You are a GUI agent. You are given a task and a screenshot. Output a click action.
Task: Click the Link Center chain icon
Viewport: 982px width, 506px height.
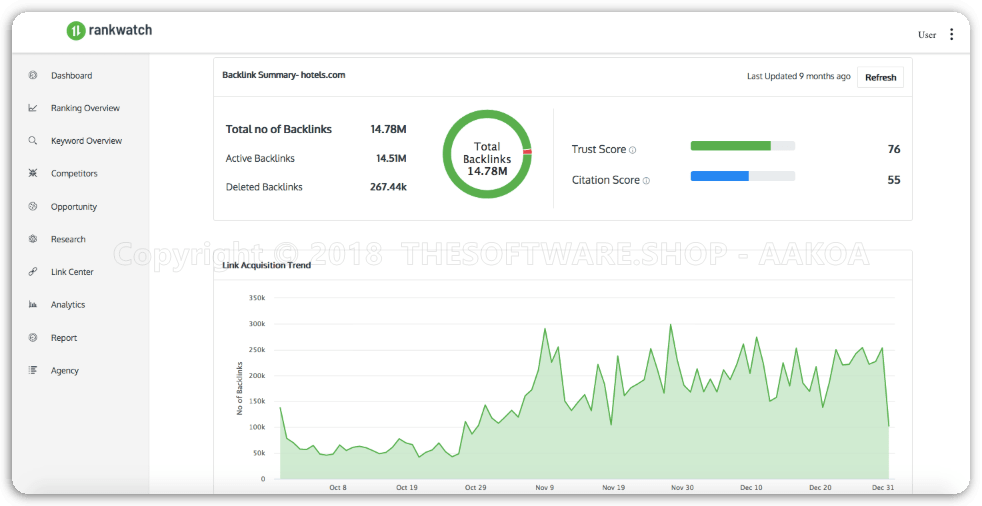(x=33, y=272)
